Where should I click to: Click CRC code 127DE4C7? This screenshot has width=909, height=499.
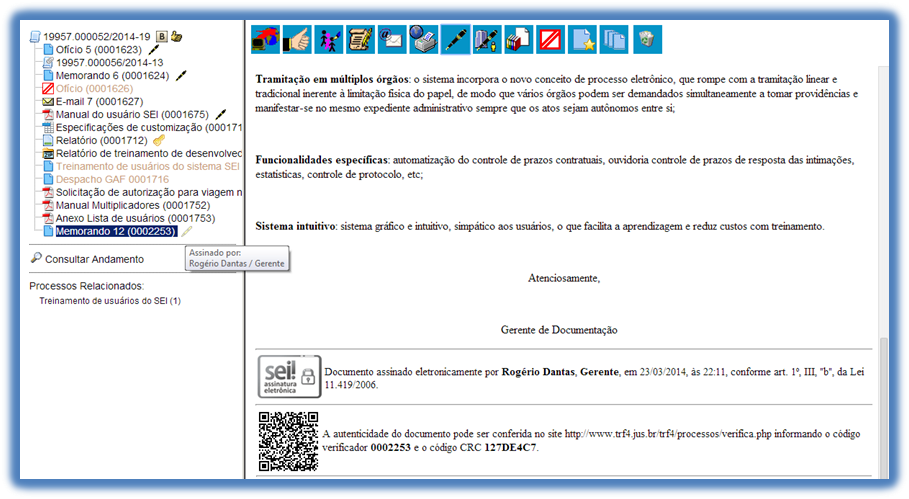click(510, 447)
